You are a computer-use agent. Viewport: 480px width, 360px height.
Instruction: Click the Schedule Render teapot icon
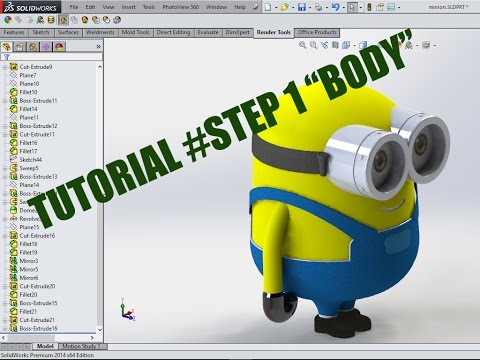point(106,20)
